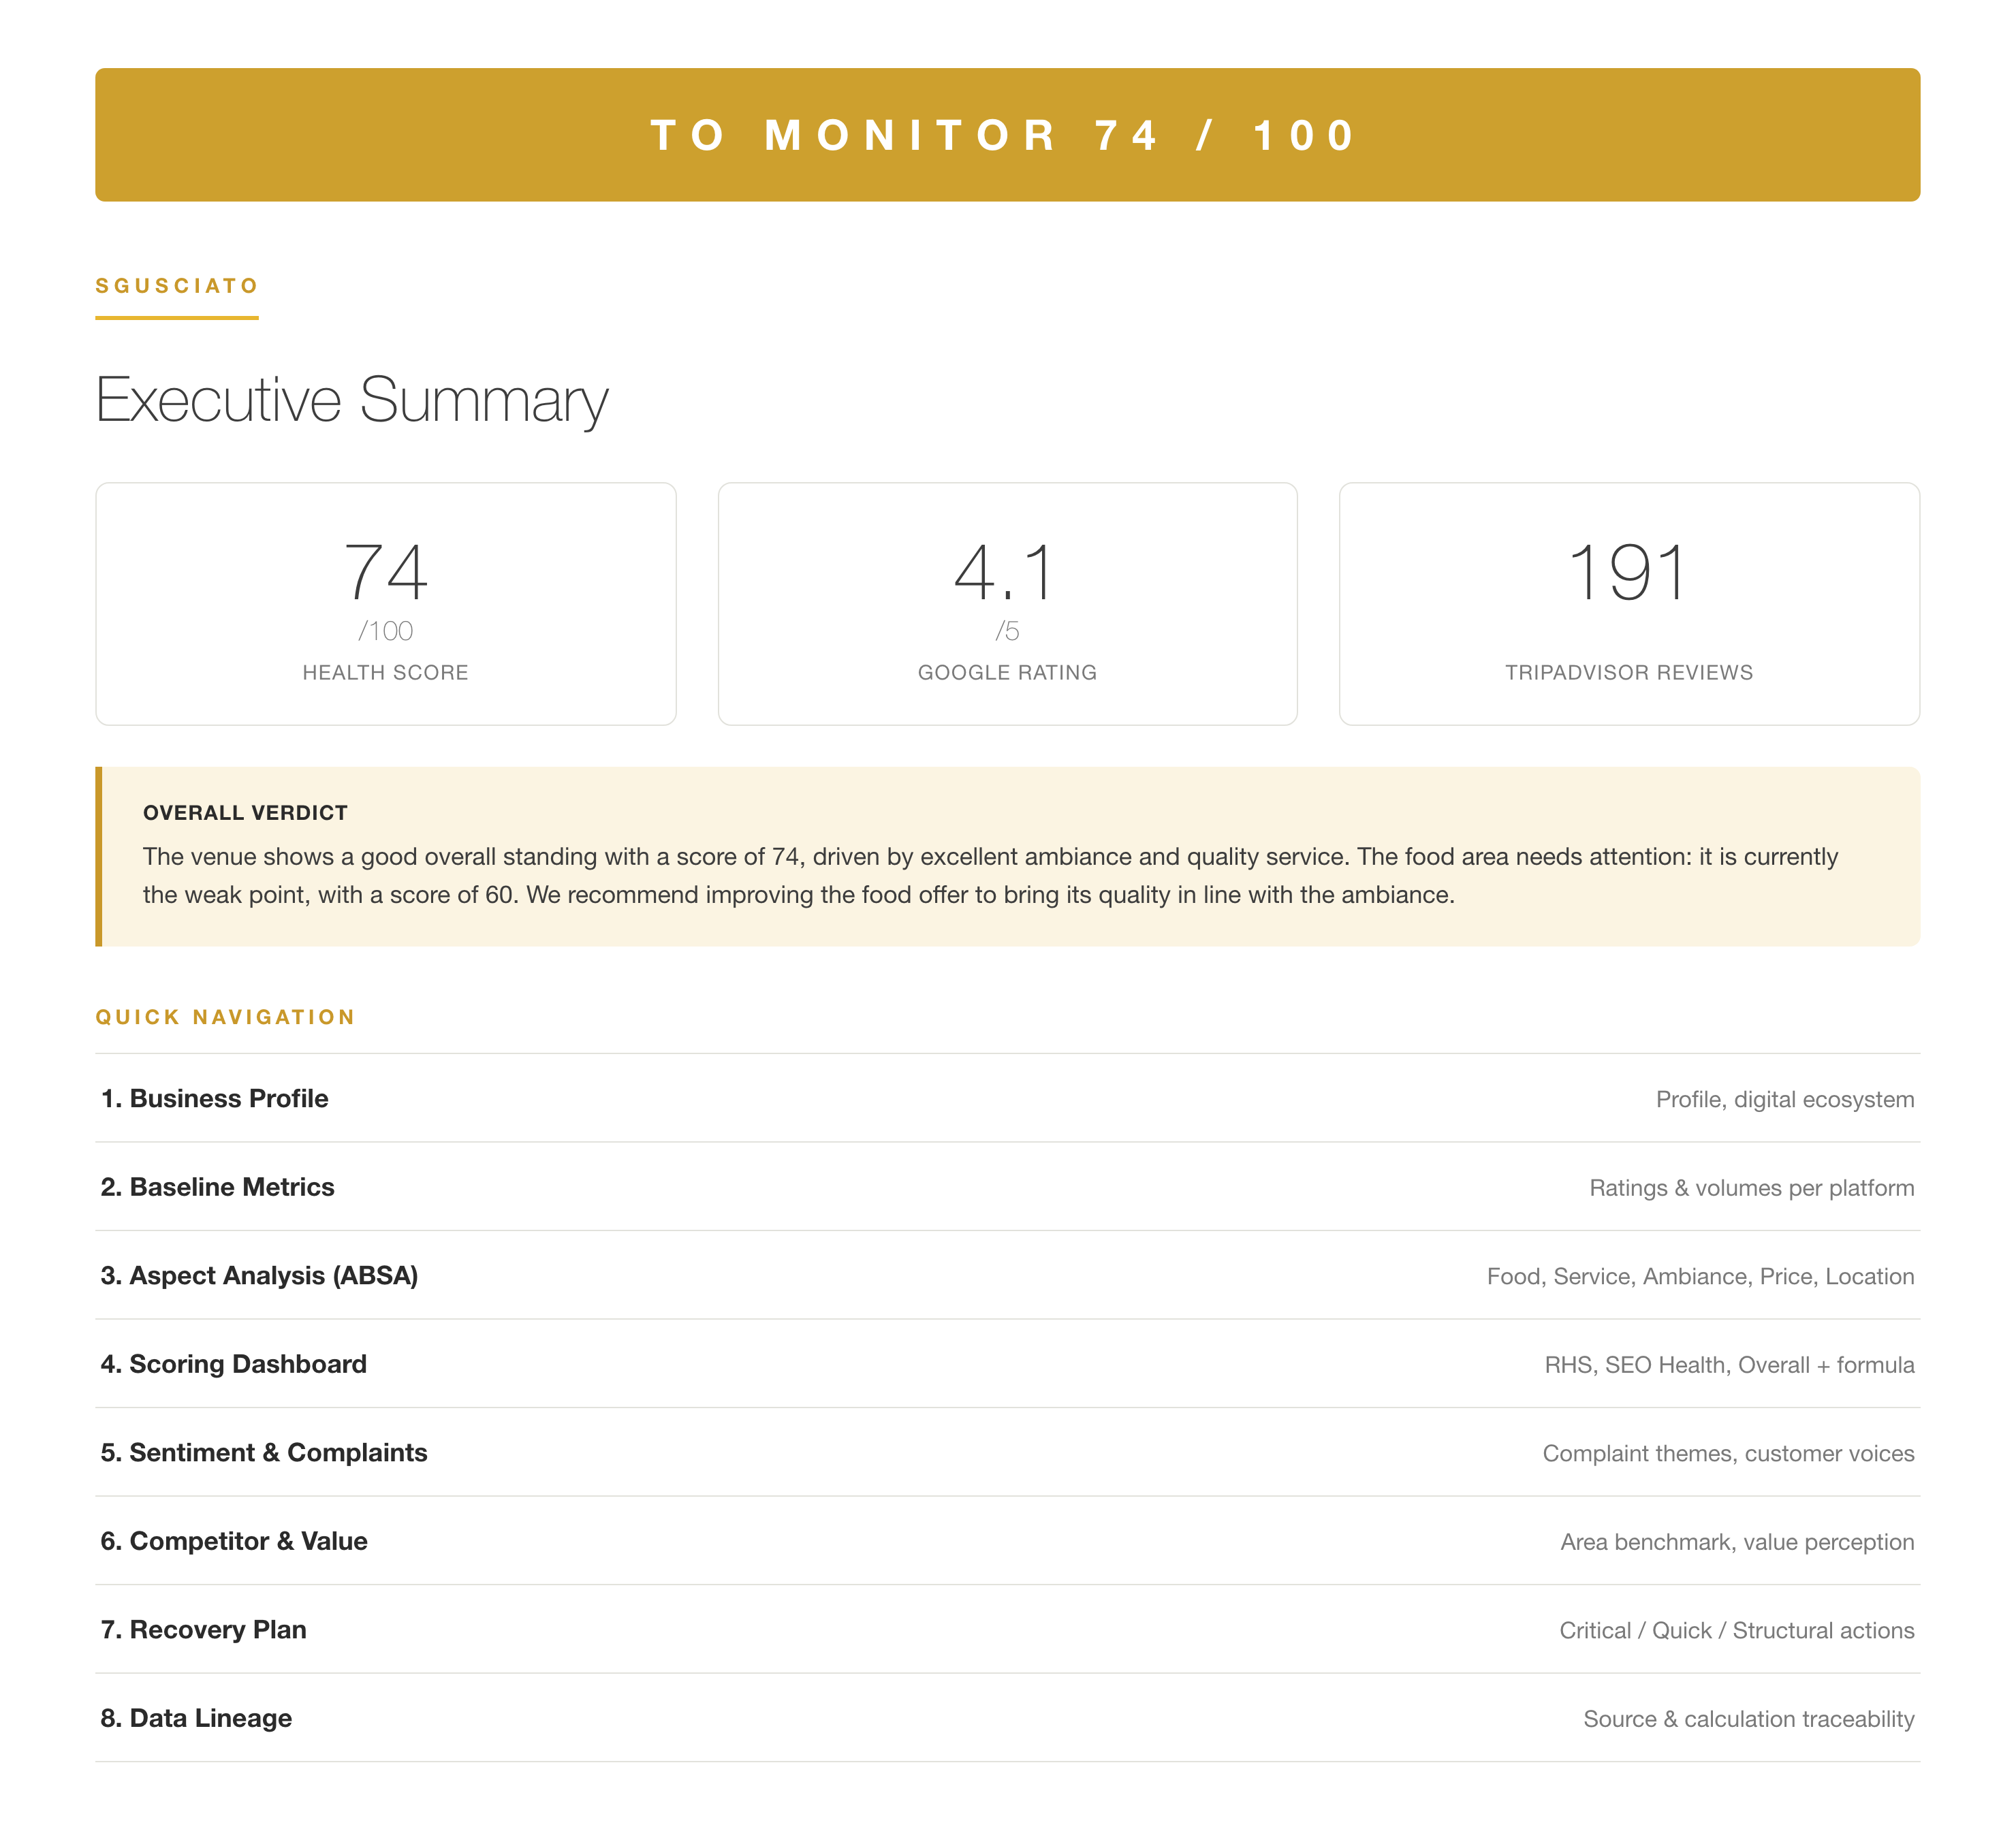Click the Quick Navigation heading
The width and height of the screenshot is (2016, 1844).
point(225,1017)
